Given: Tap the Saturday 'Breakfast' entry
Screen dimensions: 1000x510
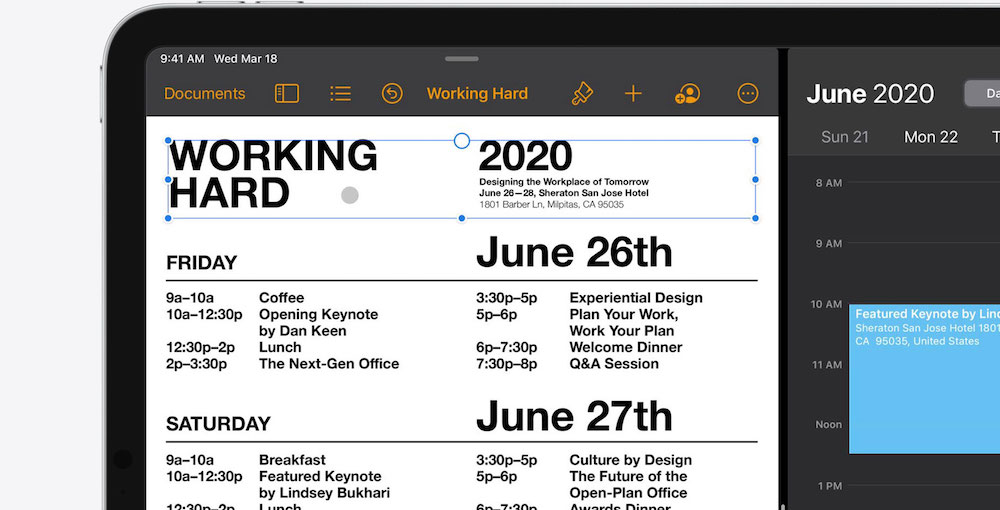Looking at the screenshot, I should coord(292,460).
